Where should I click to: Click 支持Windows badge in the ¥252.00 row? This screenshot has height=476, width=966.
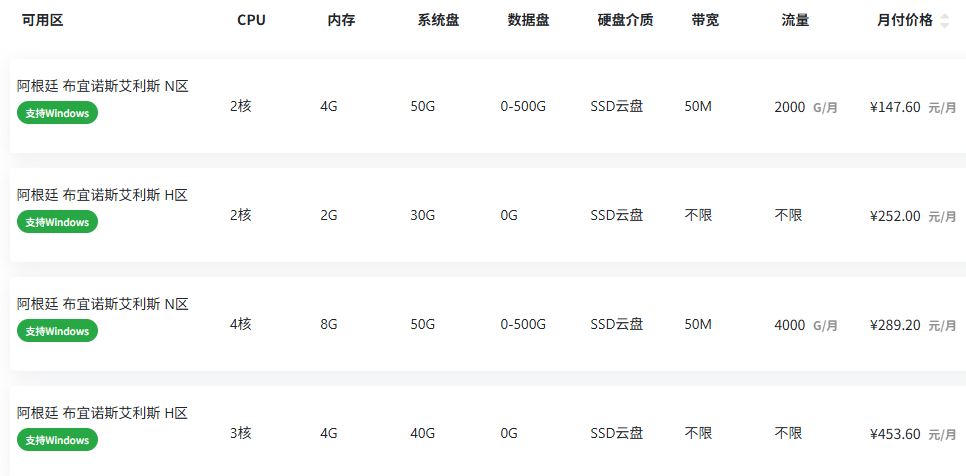(x=57, y=222)
